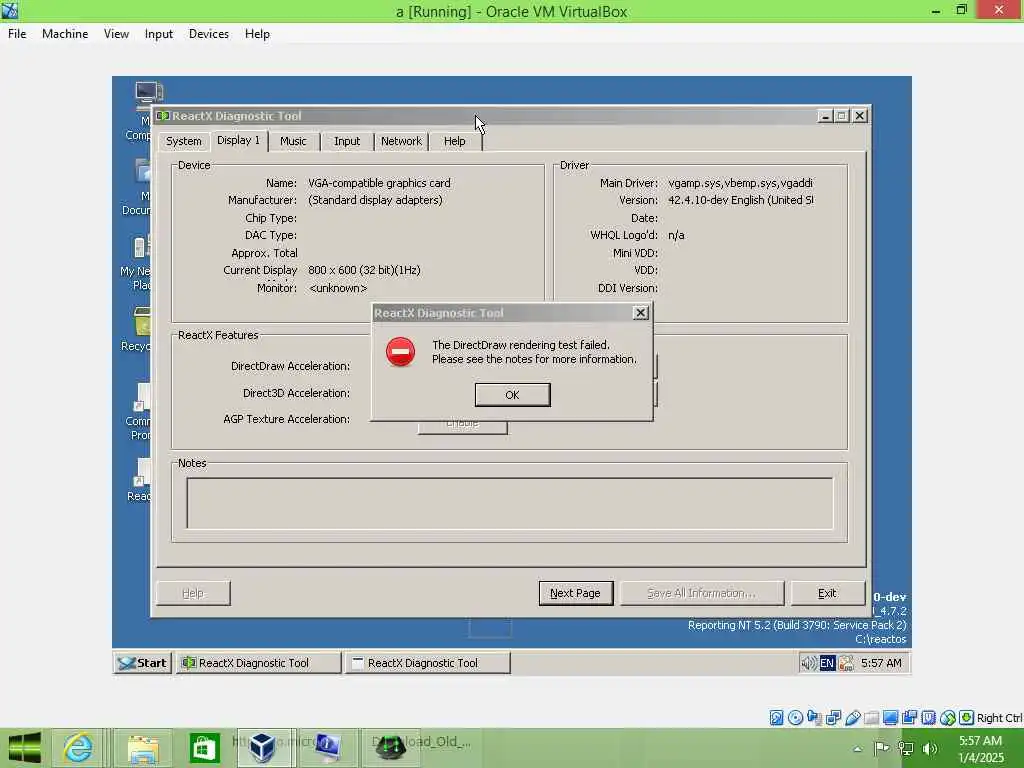Open VirtualBox File menu

pos(17,34)
